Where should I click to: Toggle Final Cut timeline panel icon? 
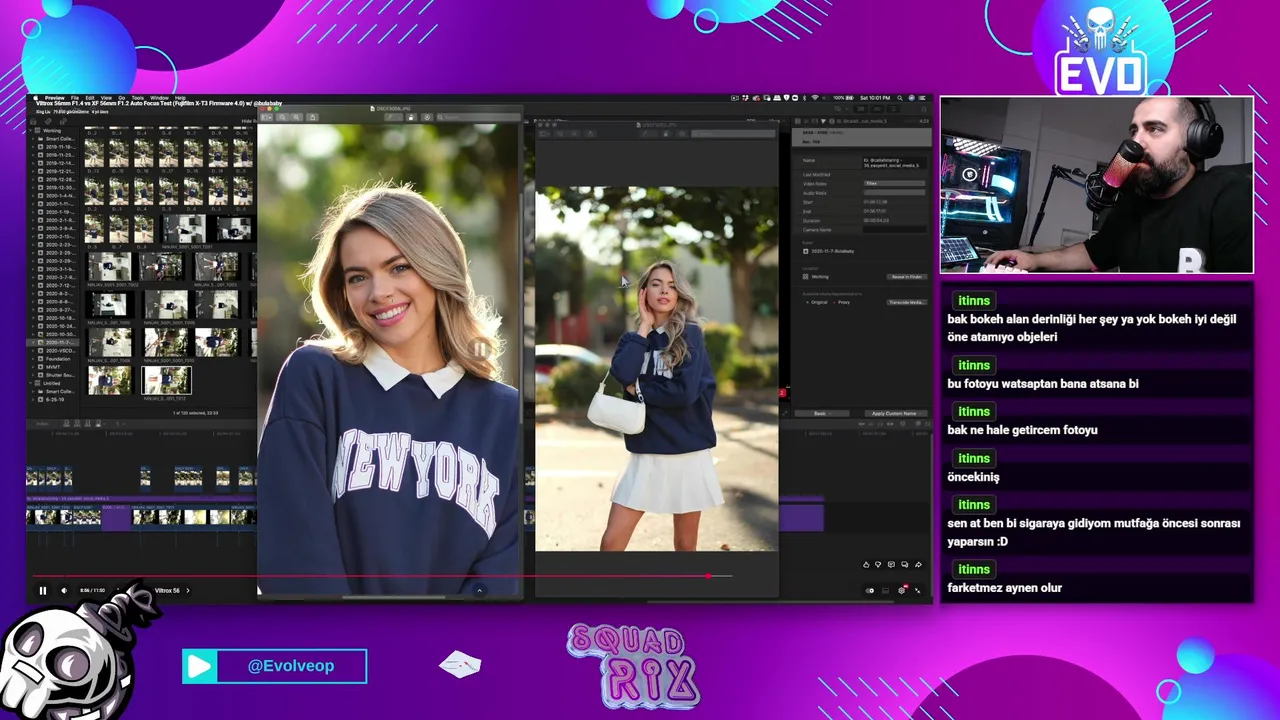click(877, 109)
